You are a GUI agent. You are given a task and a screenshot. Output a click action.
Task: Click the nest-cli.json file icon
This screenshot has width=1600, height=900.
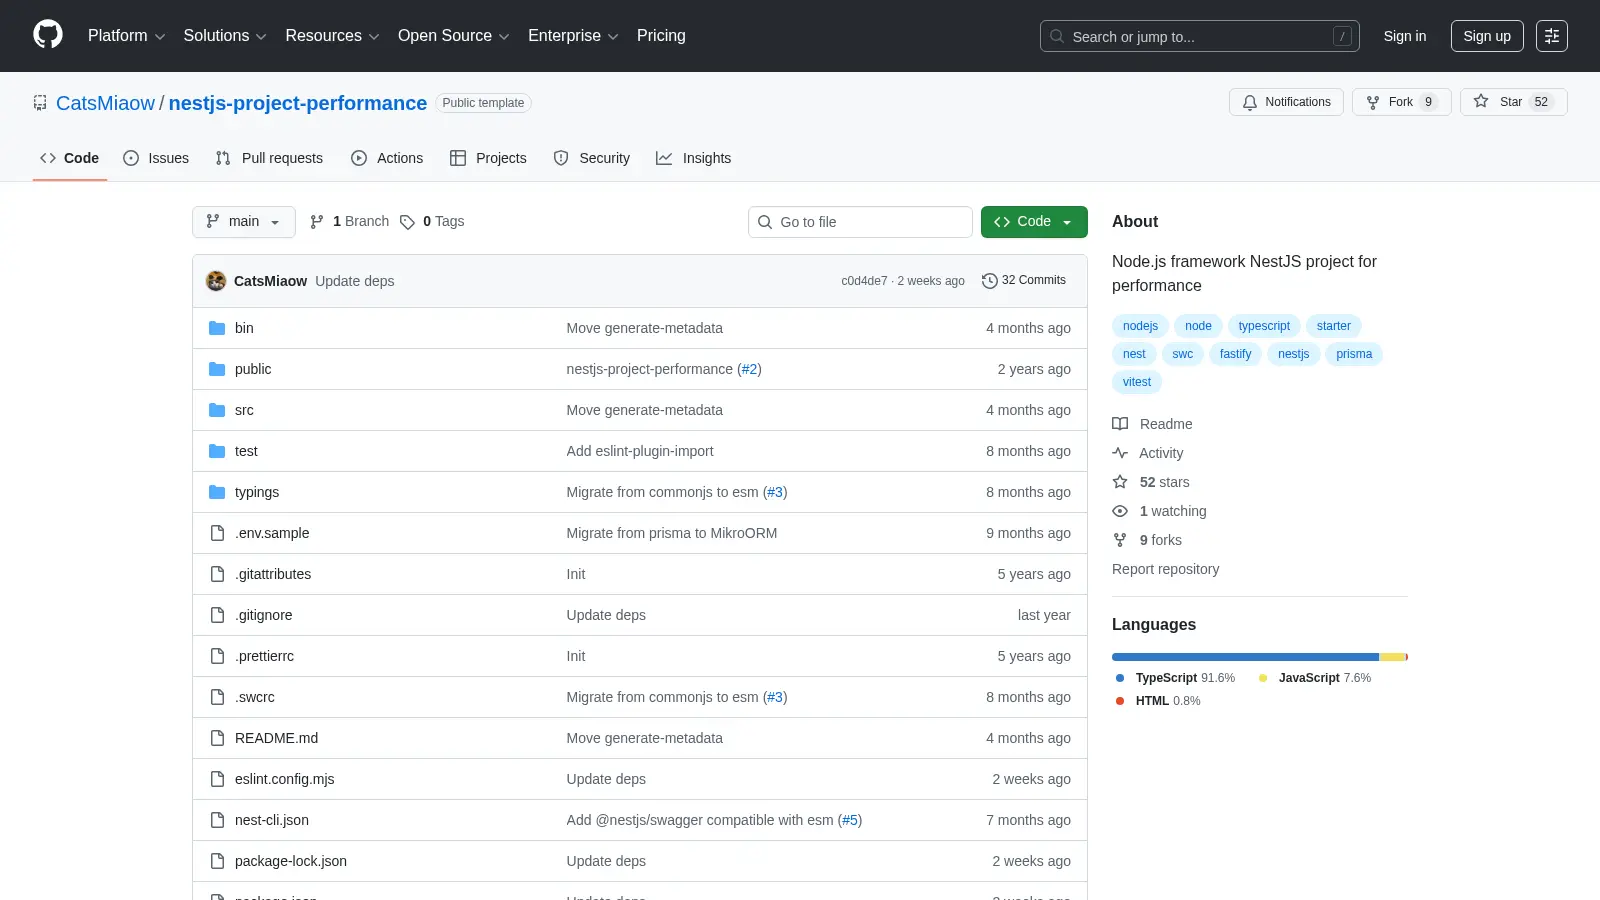(x=217, y=820)
